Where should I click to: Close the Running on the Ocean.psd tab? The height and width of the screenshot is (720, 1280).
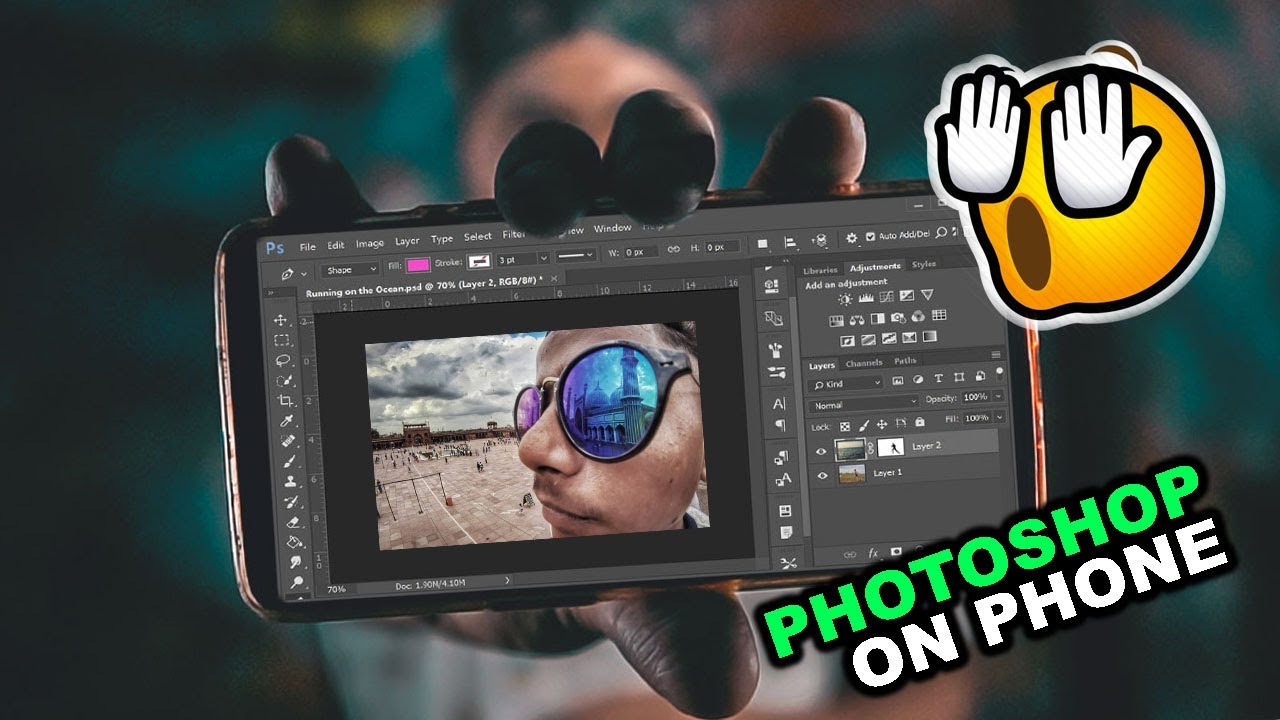[554, 278]
